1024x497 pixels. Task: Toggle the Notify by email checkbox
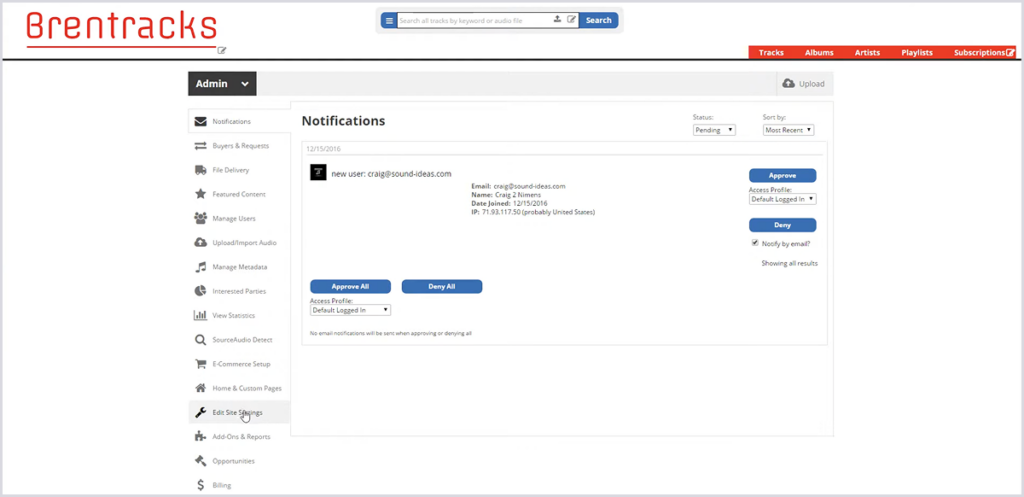click(754, 243)
